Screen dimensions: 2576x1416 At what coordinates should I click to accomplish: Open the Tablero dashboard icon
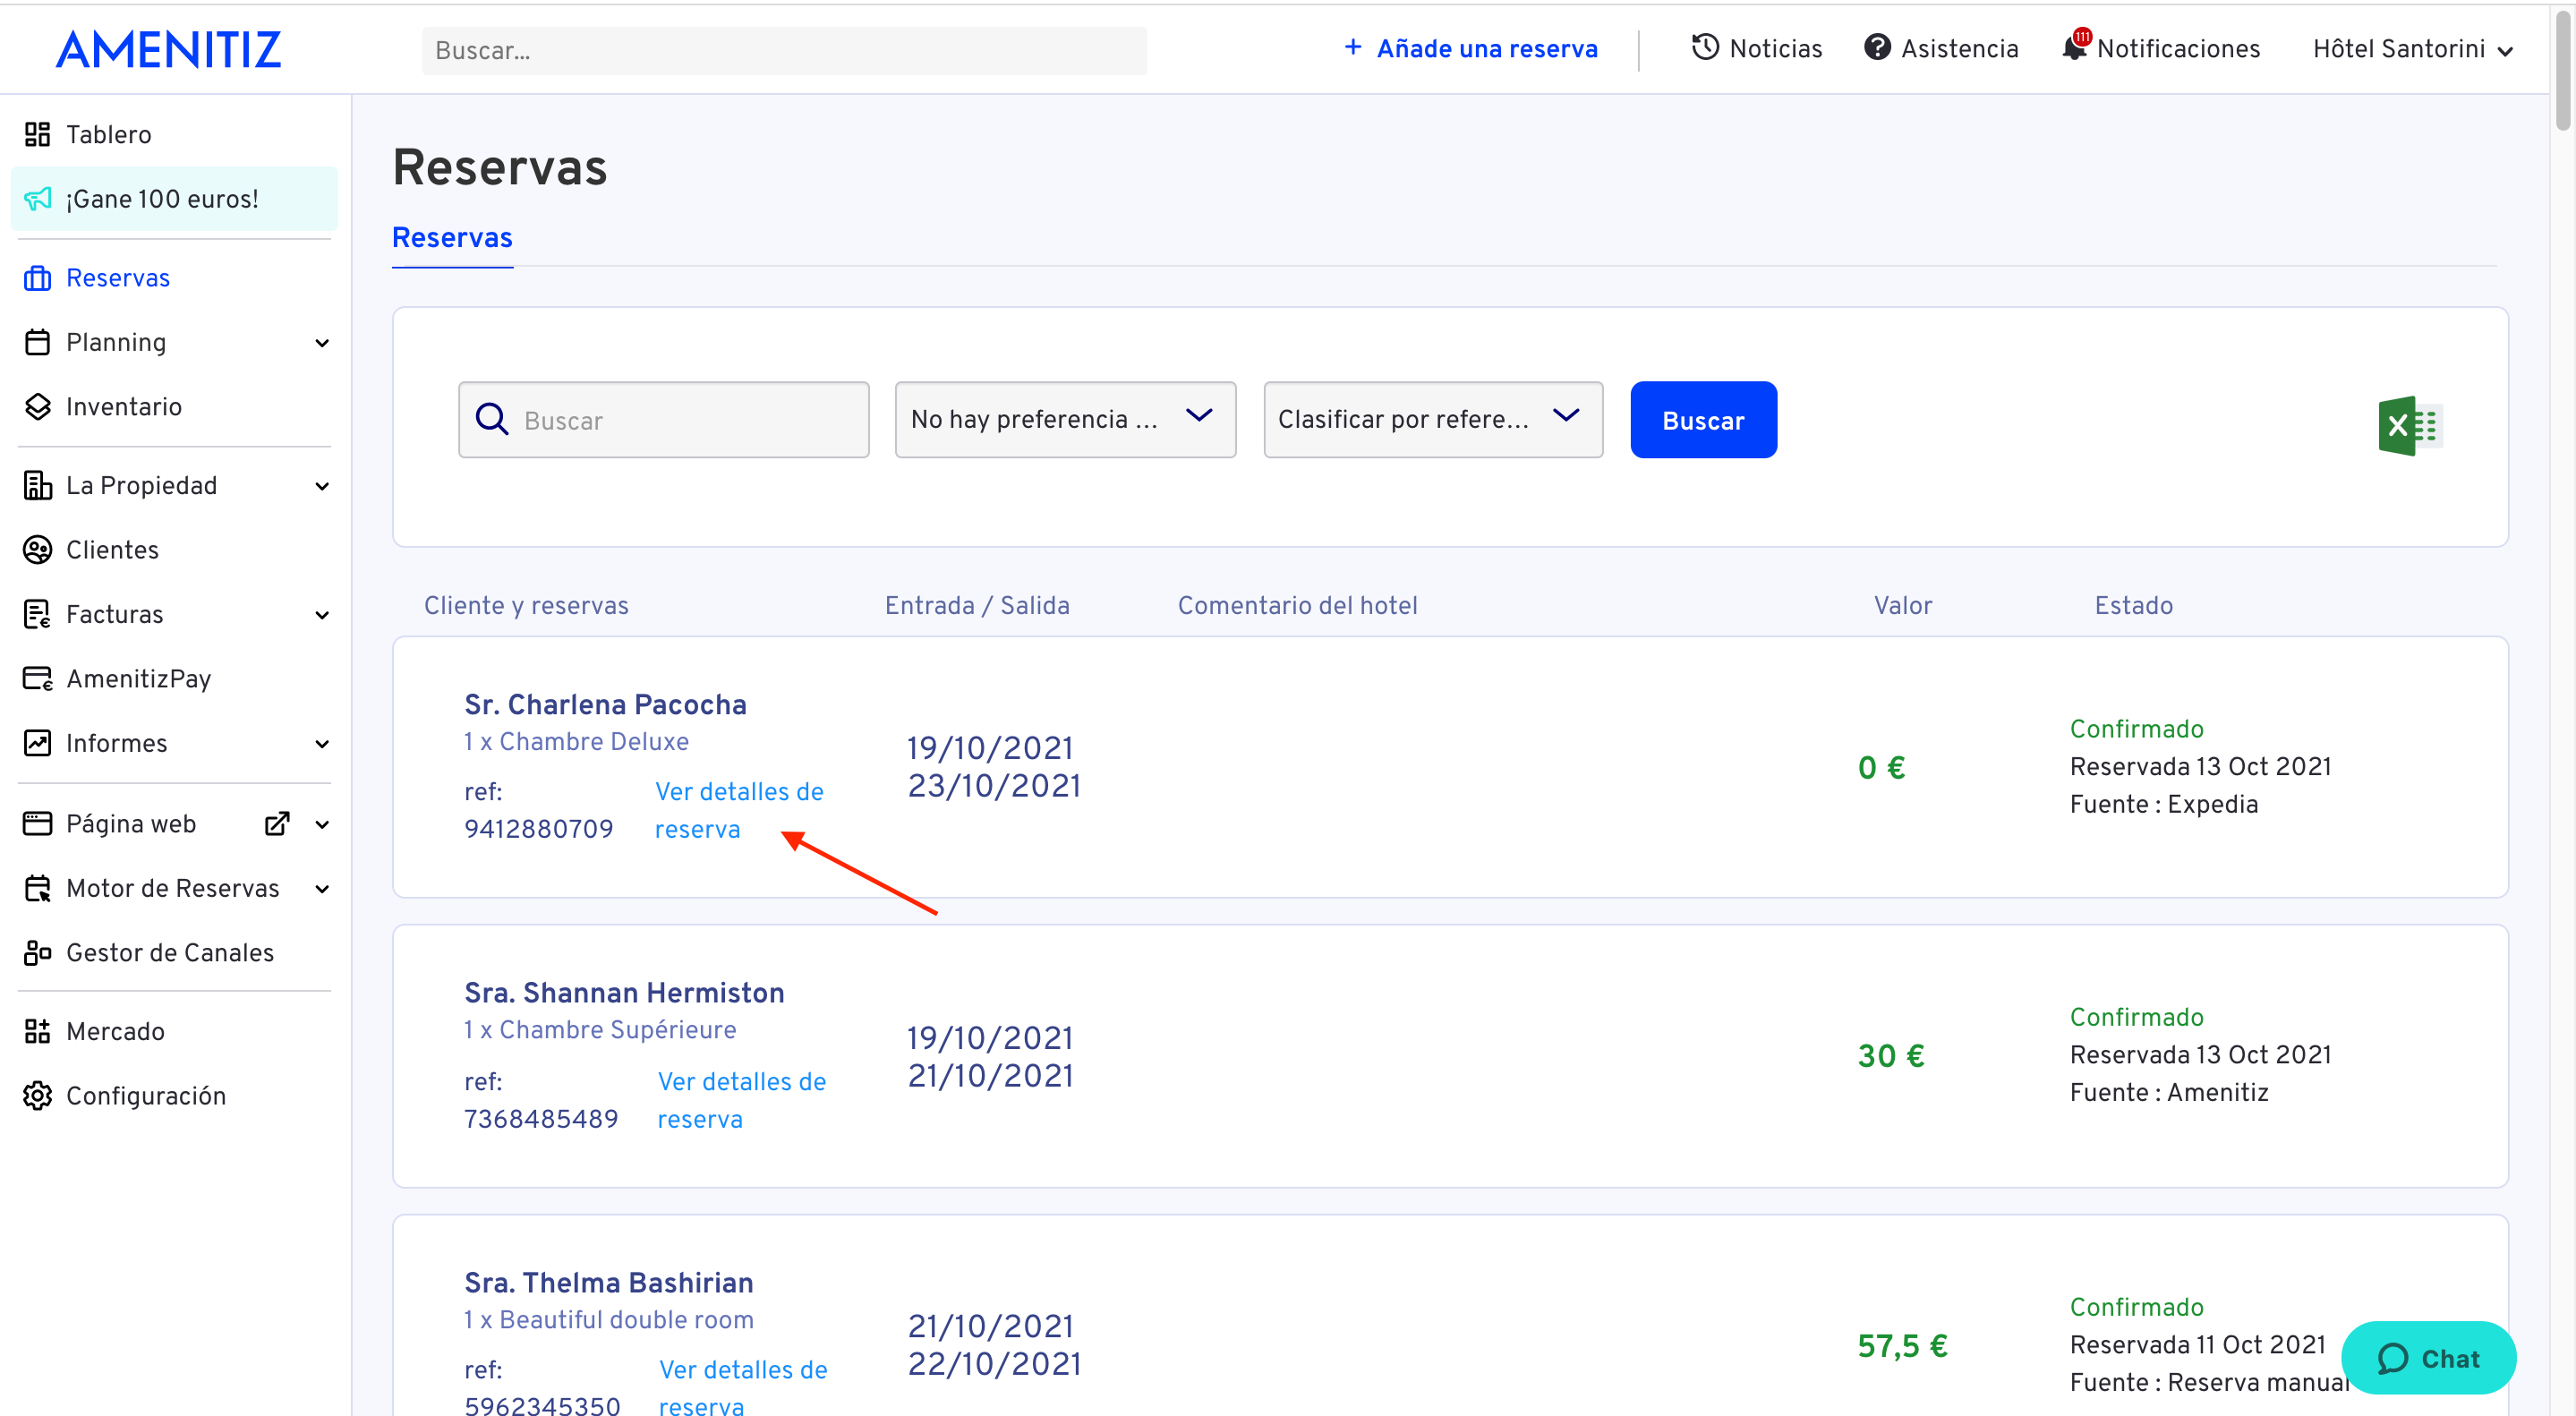coord(37,134)
